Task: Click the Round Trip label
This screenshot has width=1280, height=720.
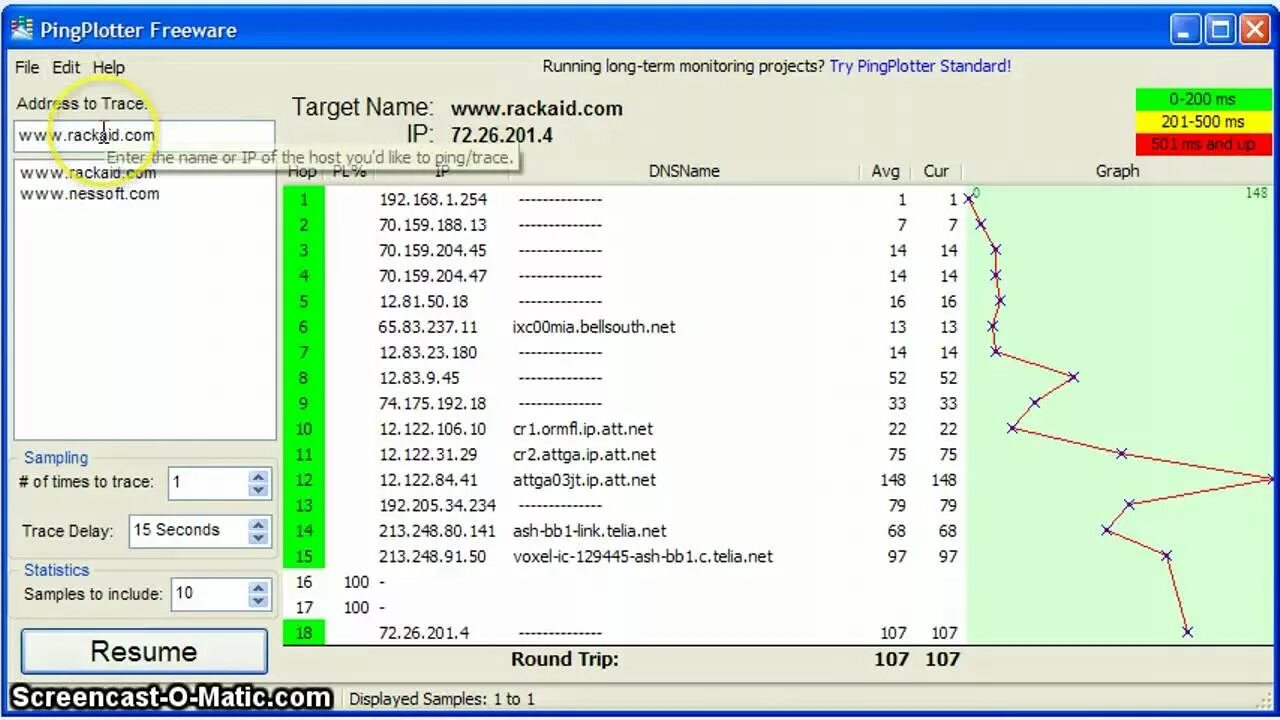Action: tap(565, 659)
